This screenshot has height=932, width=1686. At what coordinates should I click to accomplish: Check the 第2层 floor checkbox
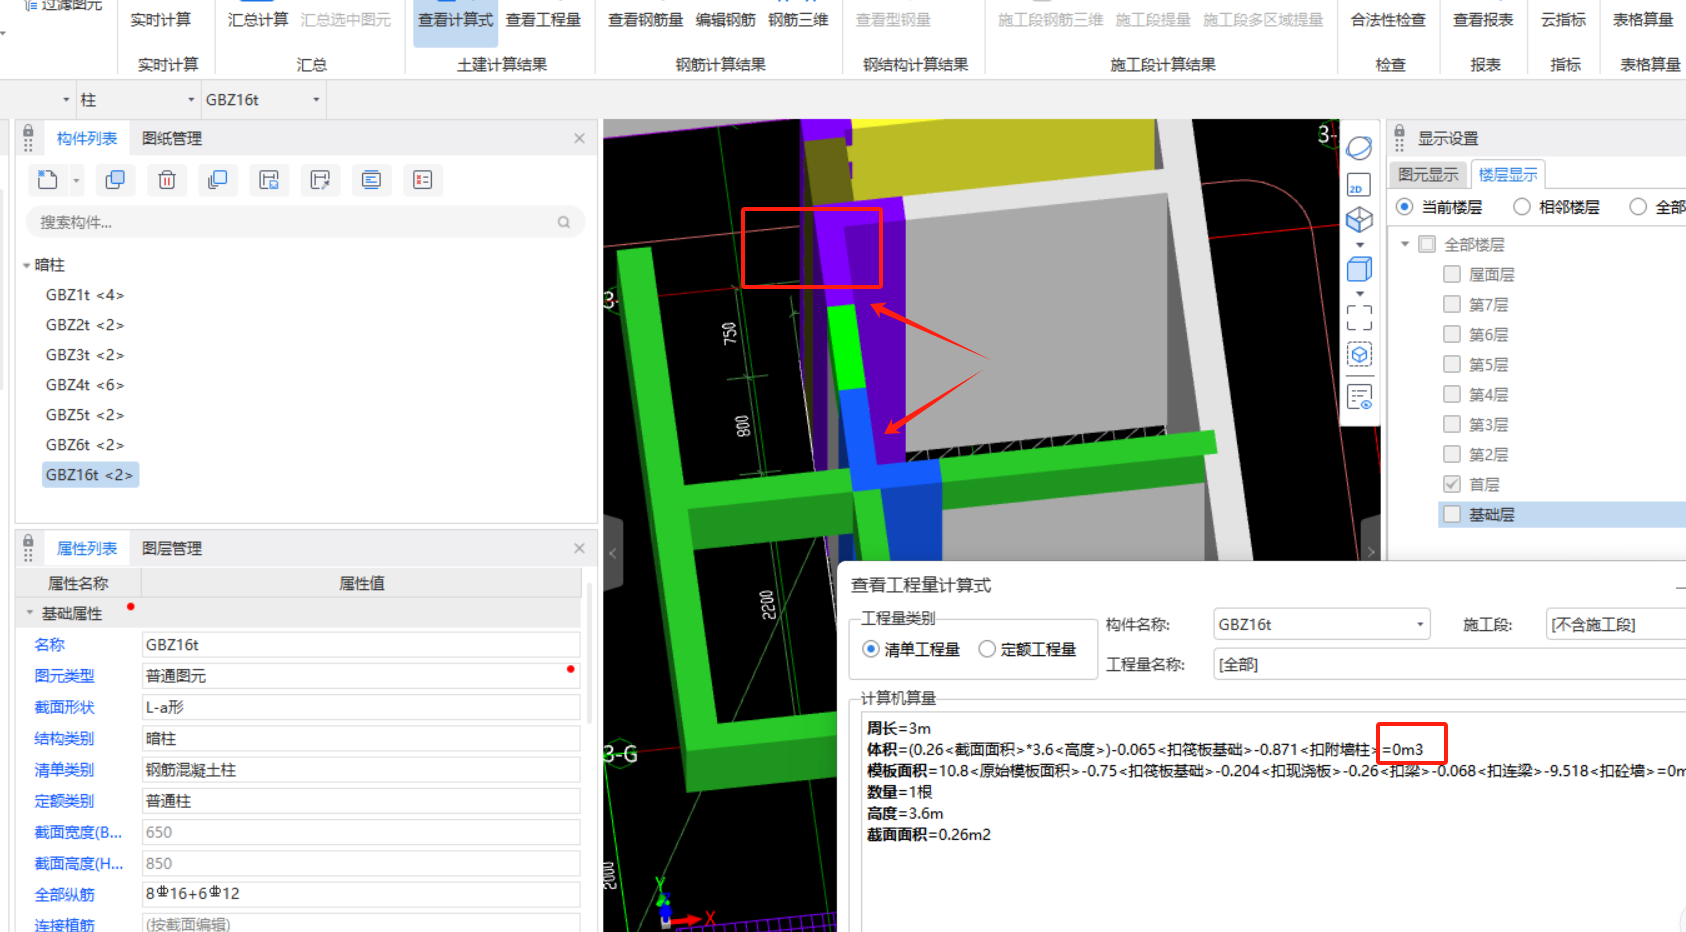[1452, 454]
